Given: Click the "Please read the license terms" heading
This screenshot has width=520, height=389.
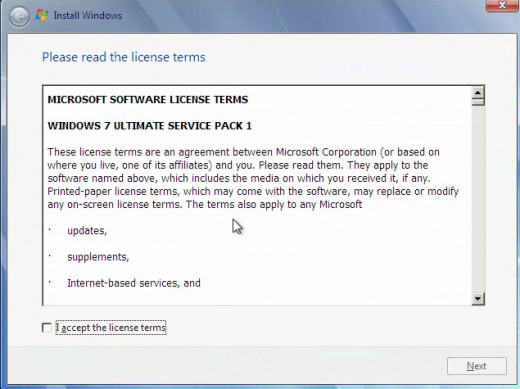Looking at the screenshot, I should [124, 57].
